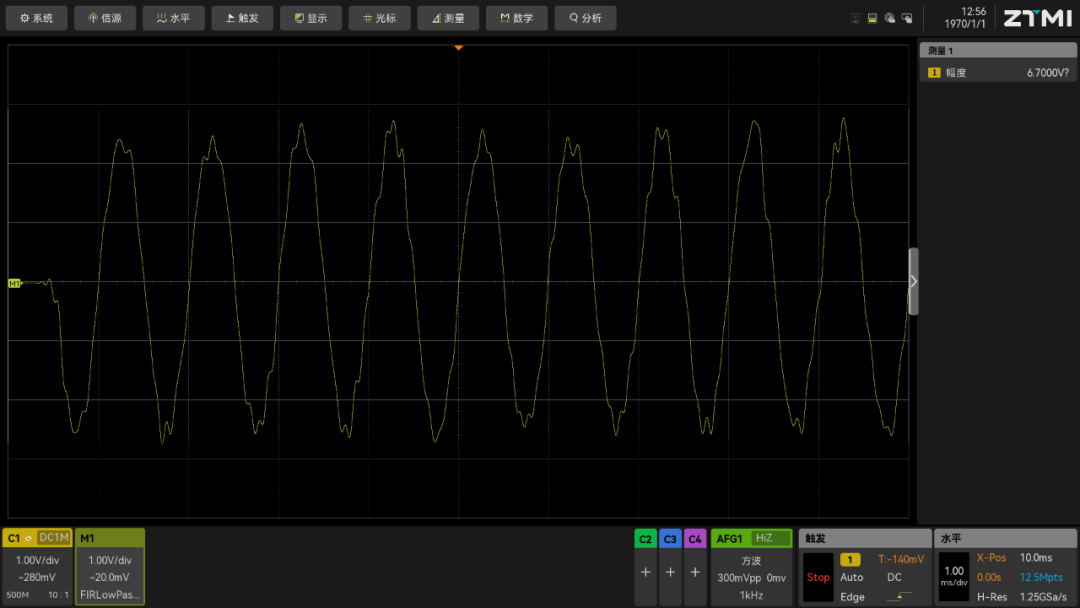
Task: Add channel C2 with plus icon
Action: (x=645, y=572)
